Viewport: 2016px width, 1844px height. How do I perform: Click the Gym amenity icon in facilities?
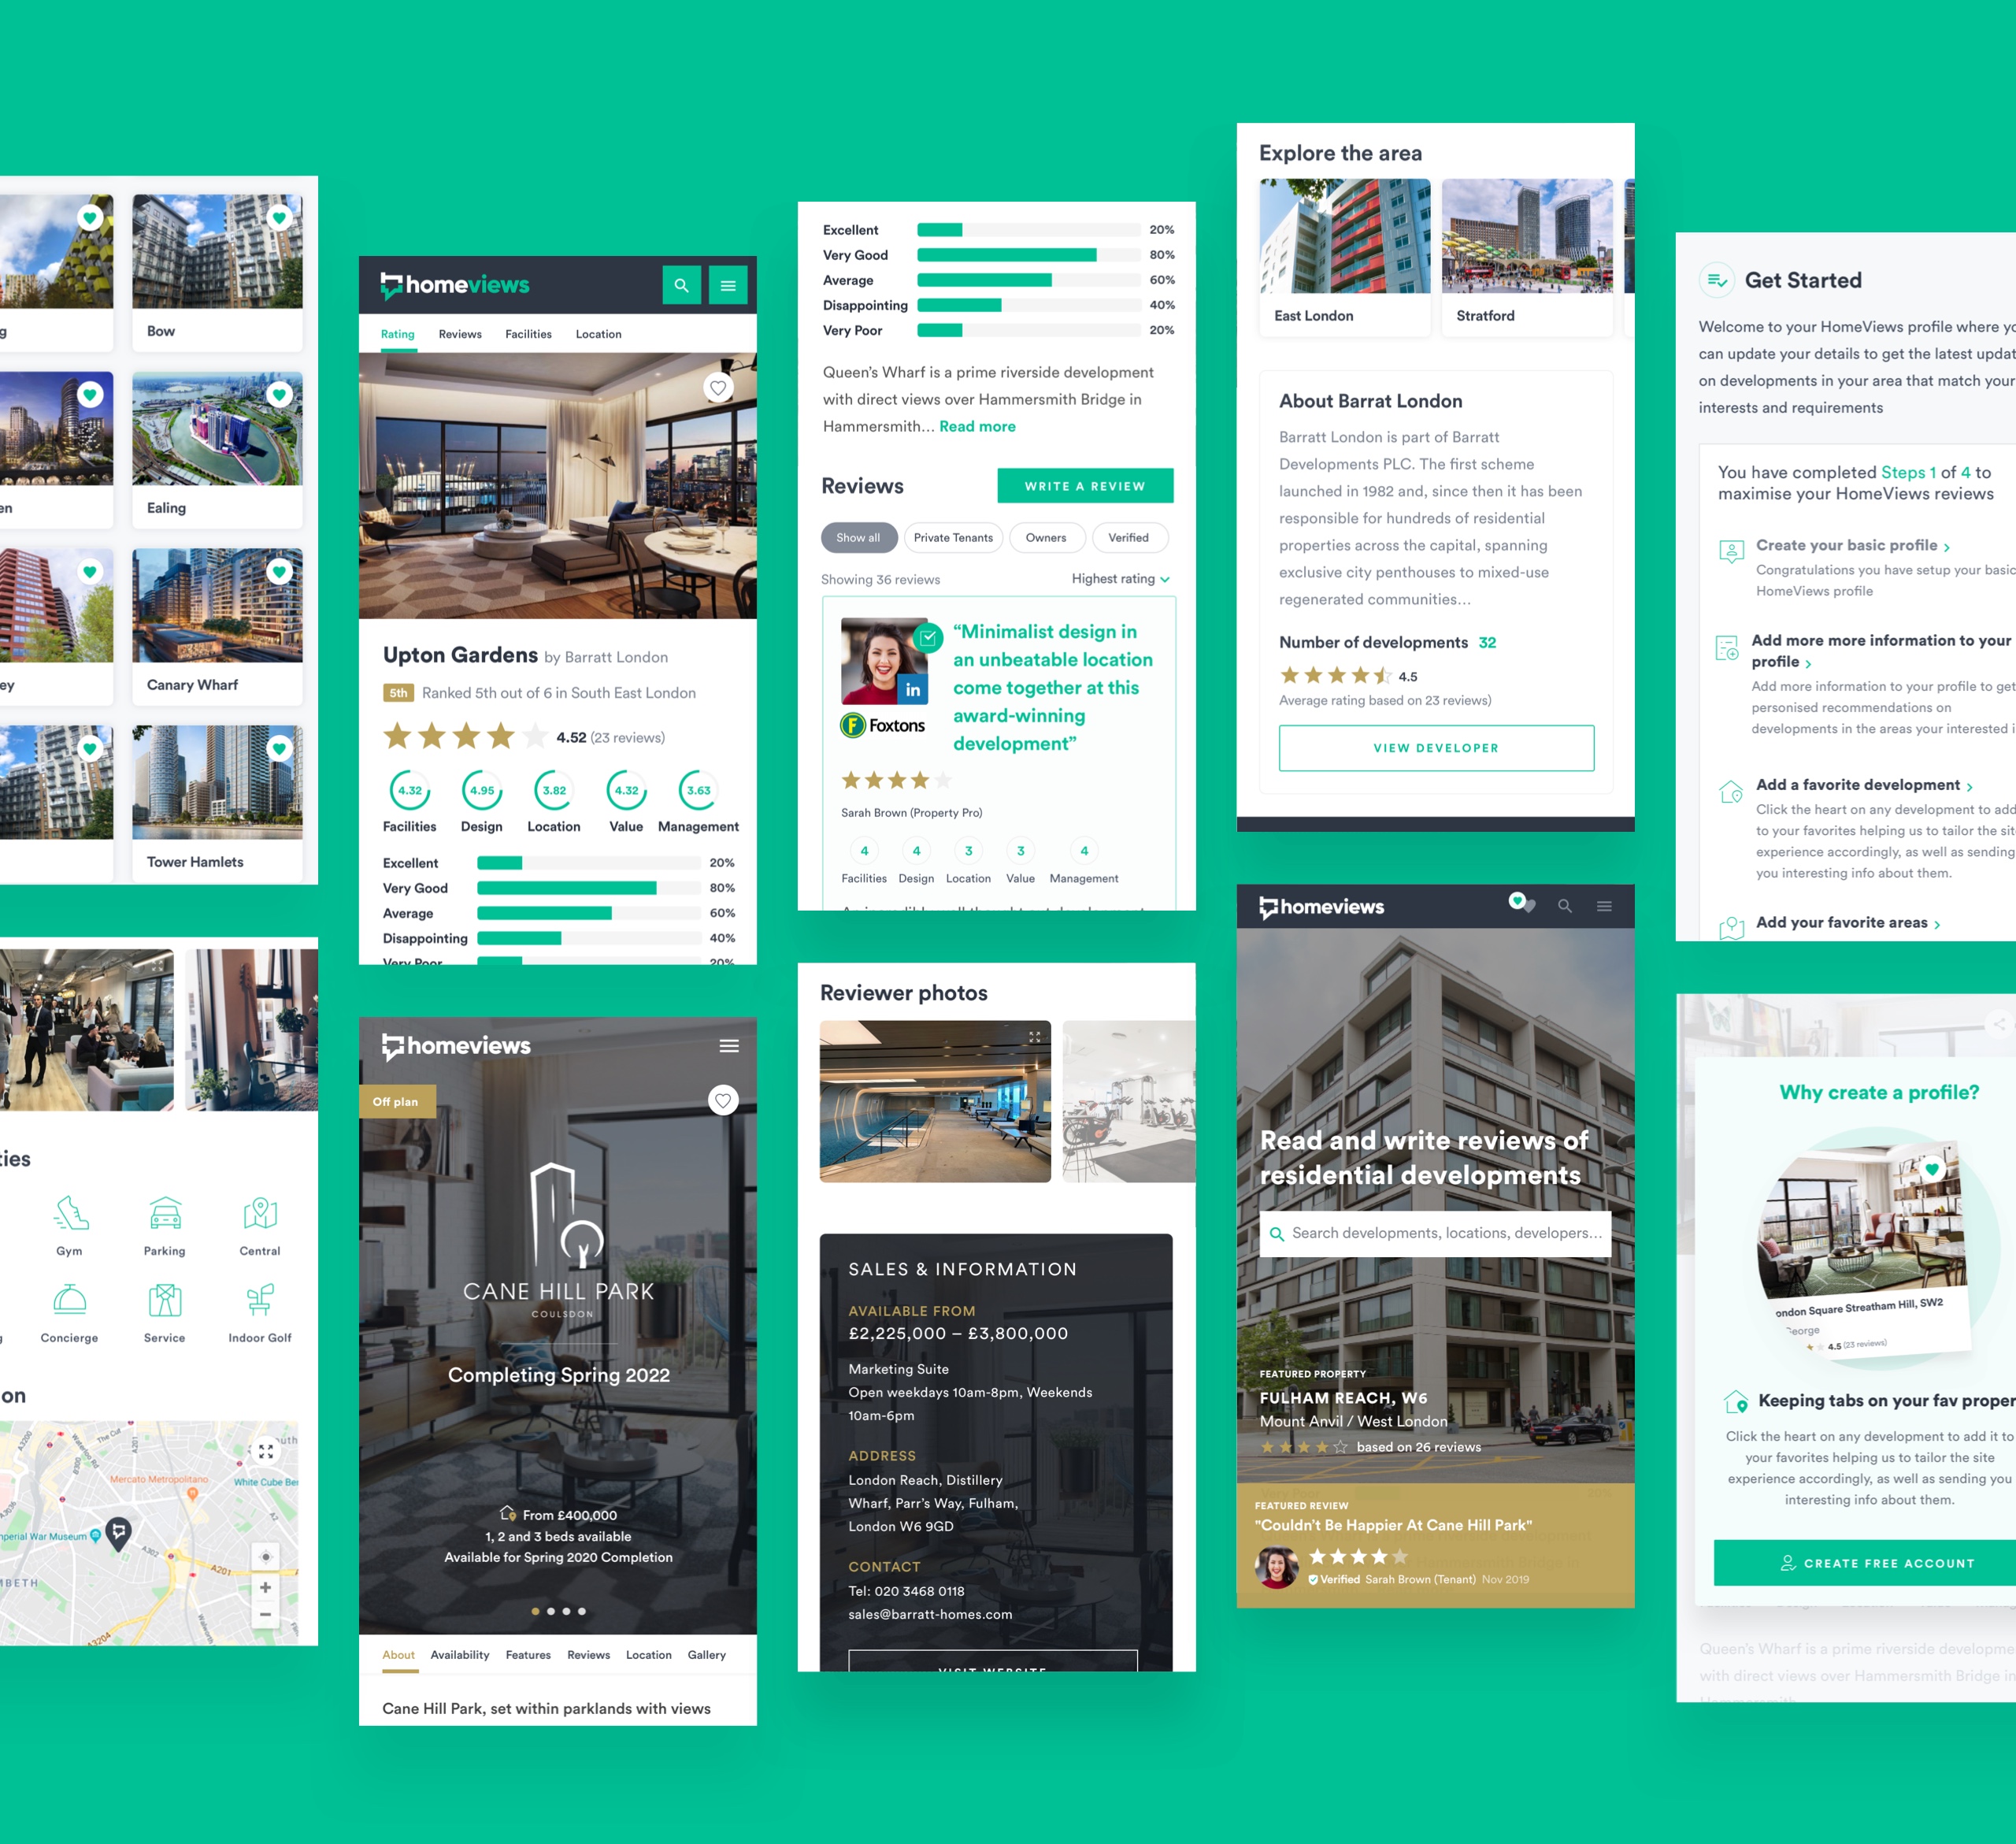(x=69, y=1223)
